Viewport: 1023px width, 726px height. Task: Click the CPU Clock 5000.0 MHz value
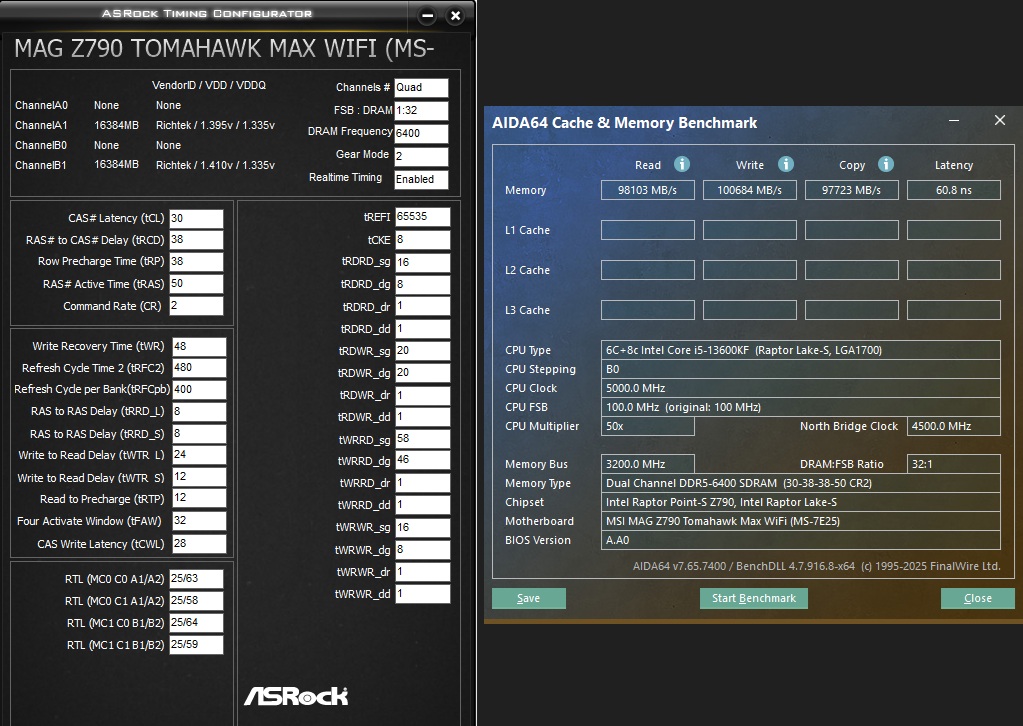pyautogui.click(x=801, y=388)
